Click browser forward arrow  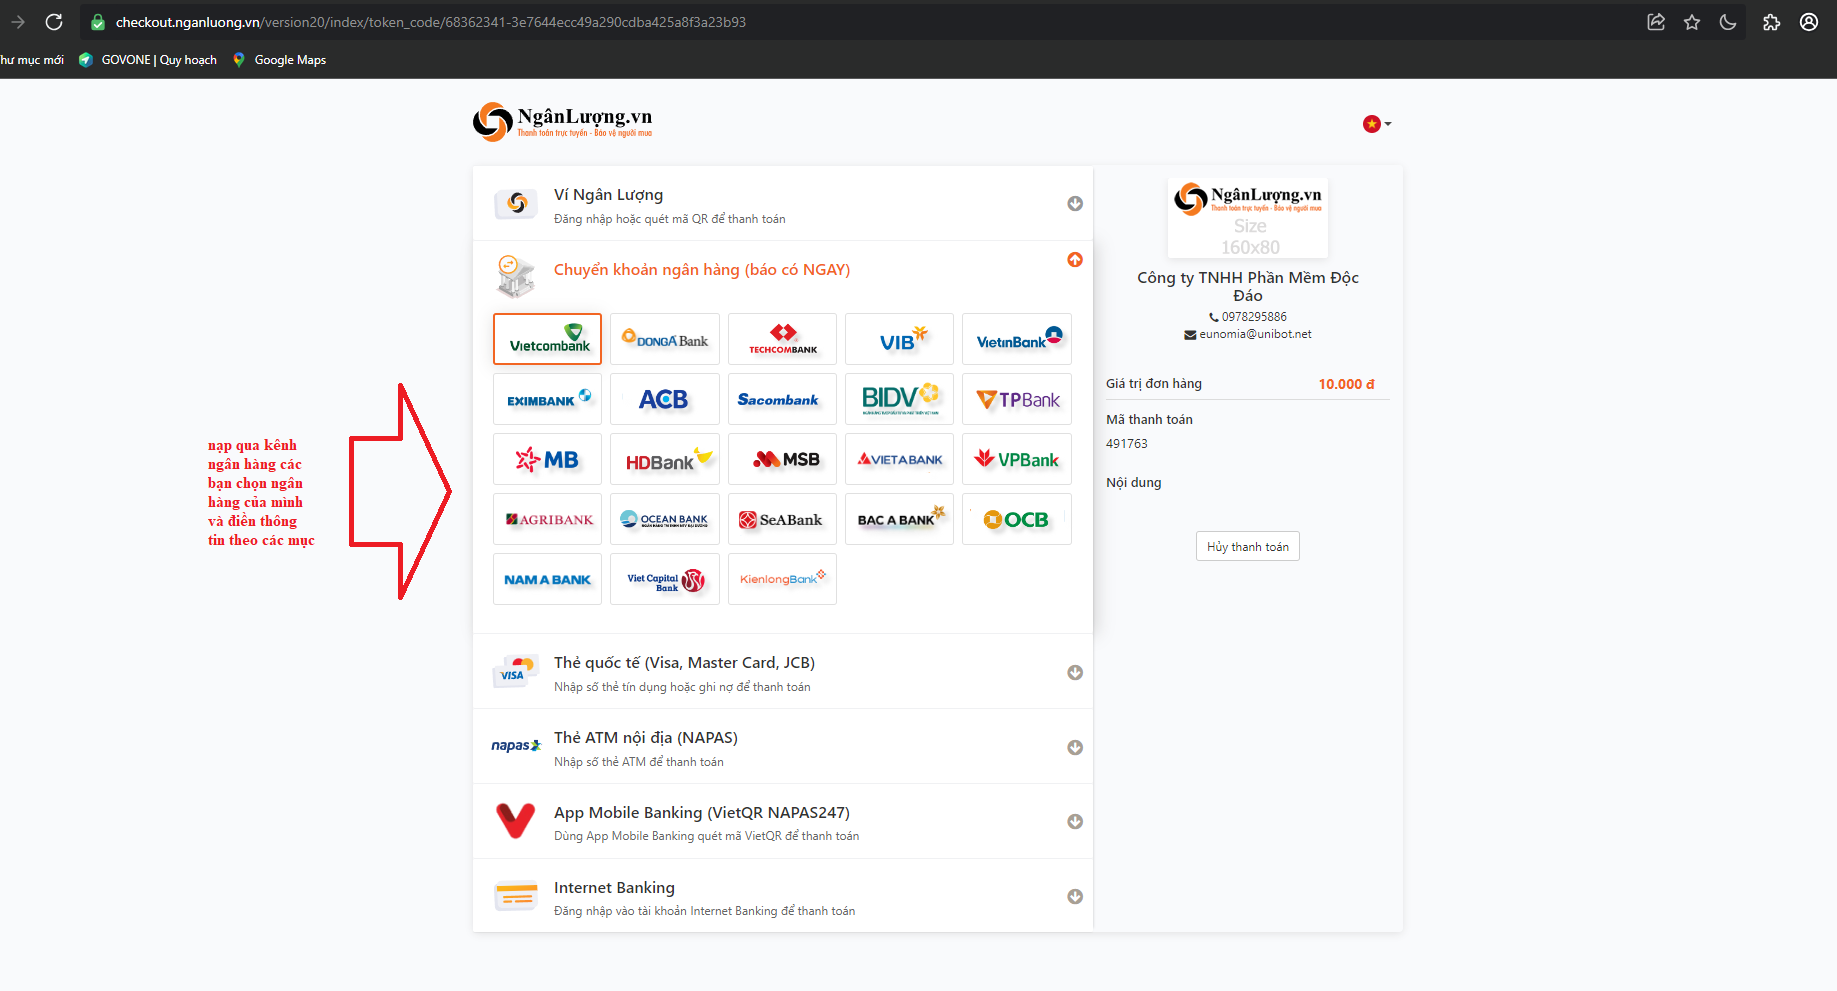(18, 22)
